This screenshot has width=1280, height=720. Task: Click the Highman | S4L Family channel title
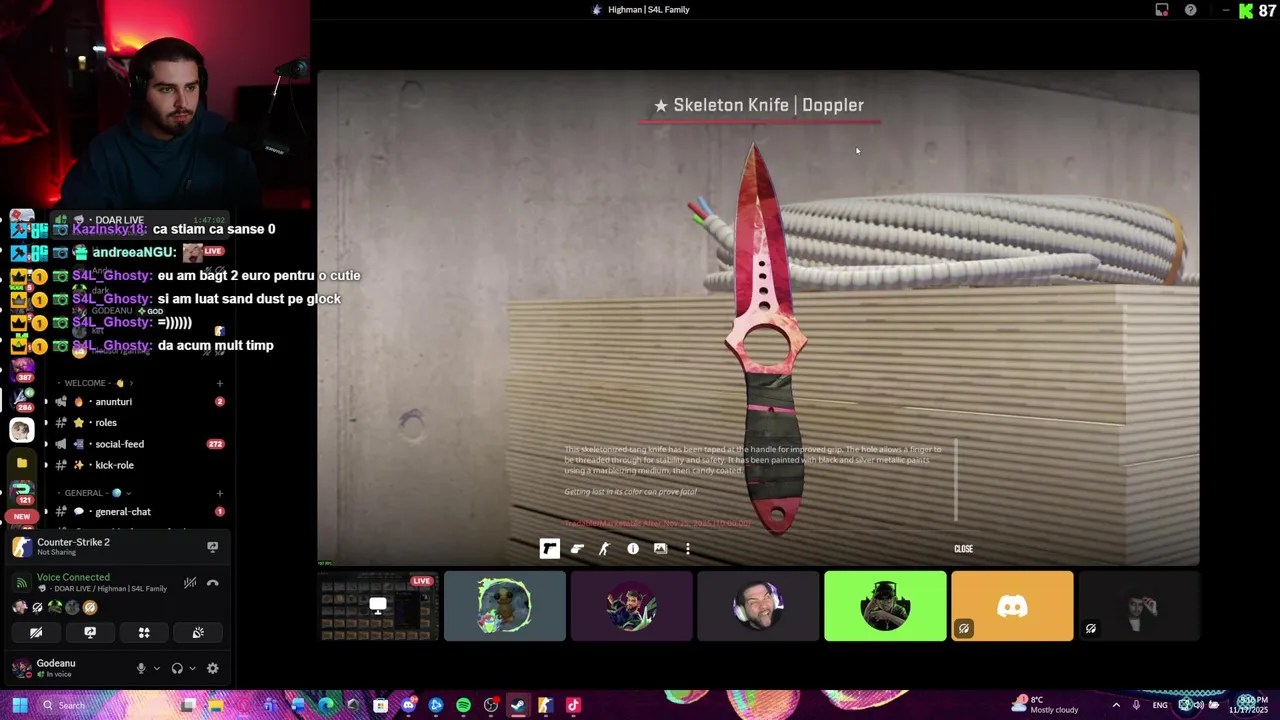pyautogui.click(x=648, y=10)
